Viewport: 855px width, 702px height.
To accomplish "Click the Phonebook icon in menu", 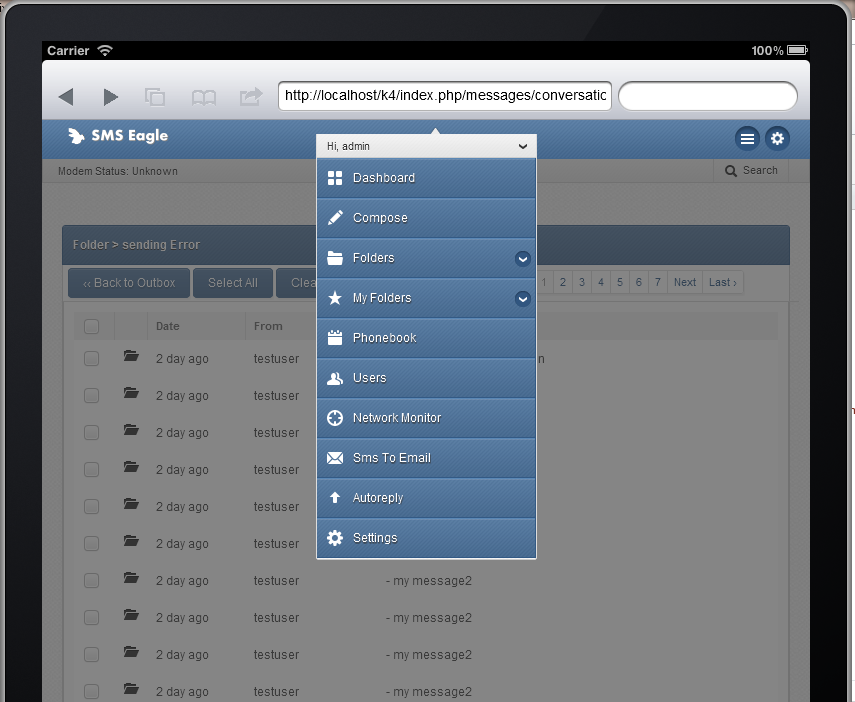I will 335,338.
